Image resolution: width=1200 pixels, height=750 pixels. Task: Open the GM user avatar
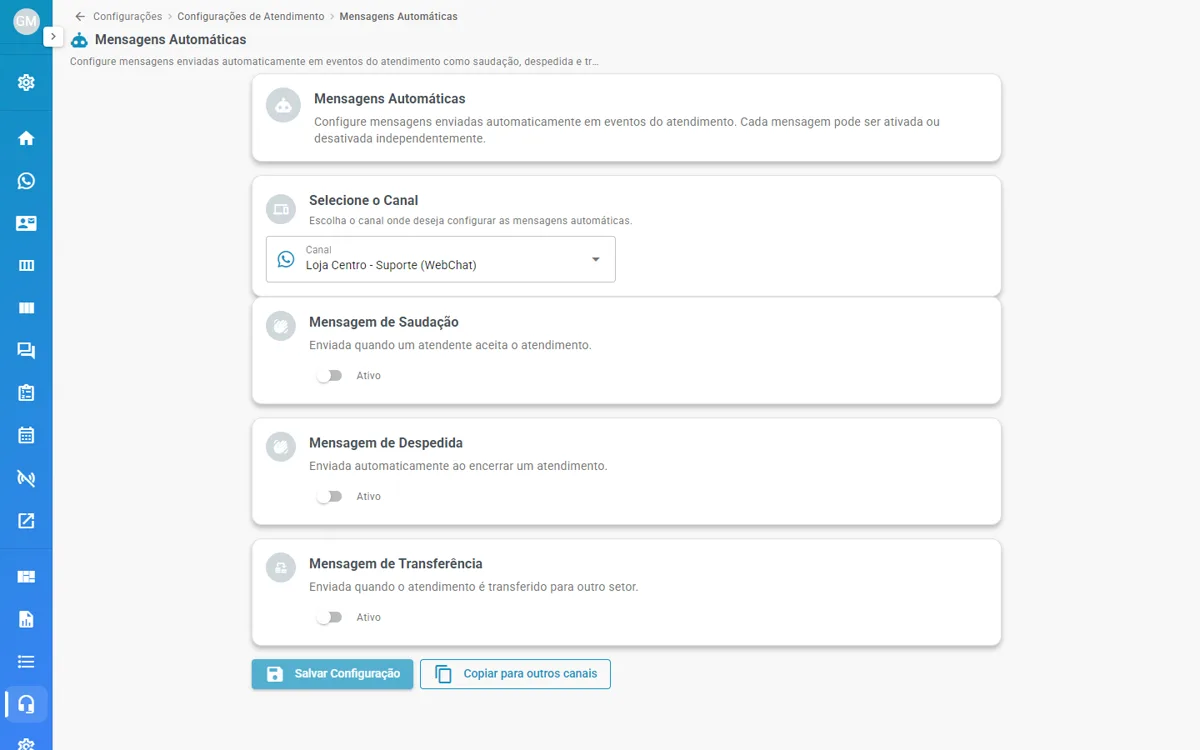26,21
